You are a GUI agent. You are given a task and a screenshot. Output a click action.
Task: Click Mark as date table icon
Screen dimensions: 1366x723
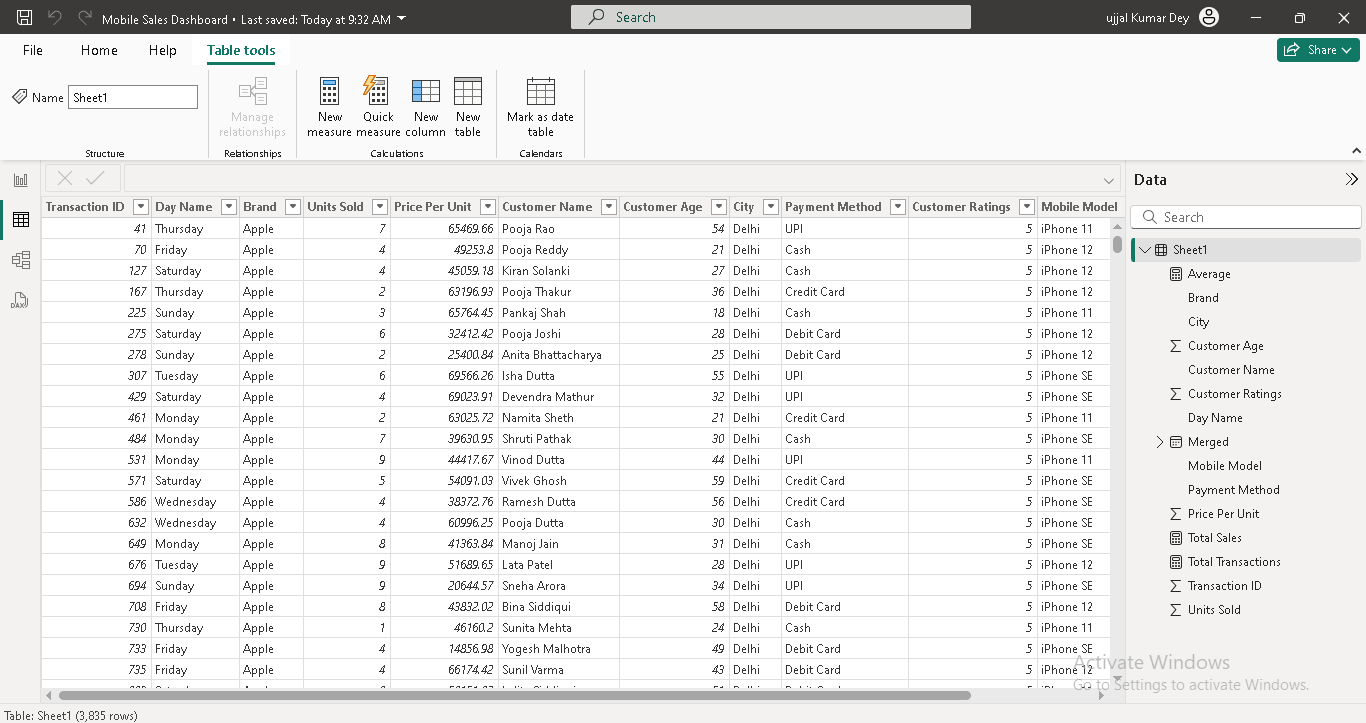[x=540, y=92]
